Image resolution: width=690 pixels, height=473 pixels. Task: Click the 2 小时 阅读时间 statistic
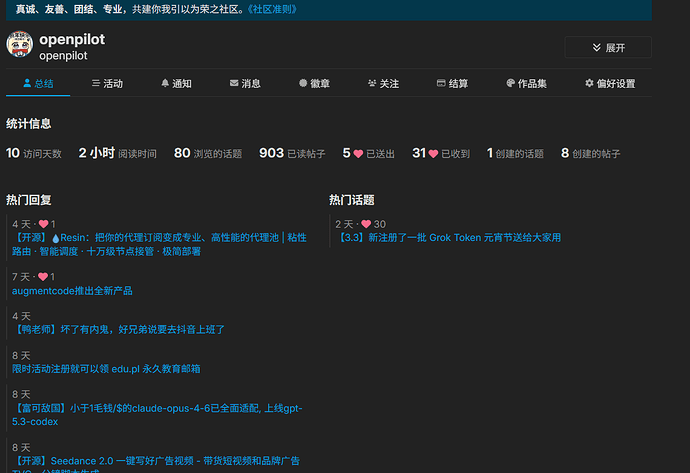click(x=117, y=153)
